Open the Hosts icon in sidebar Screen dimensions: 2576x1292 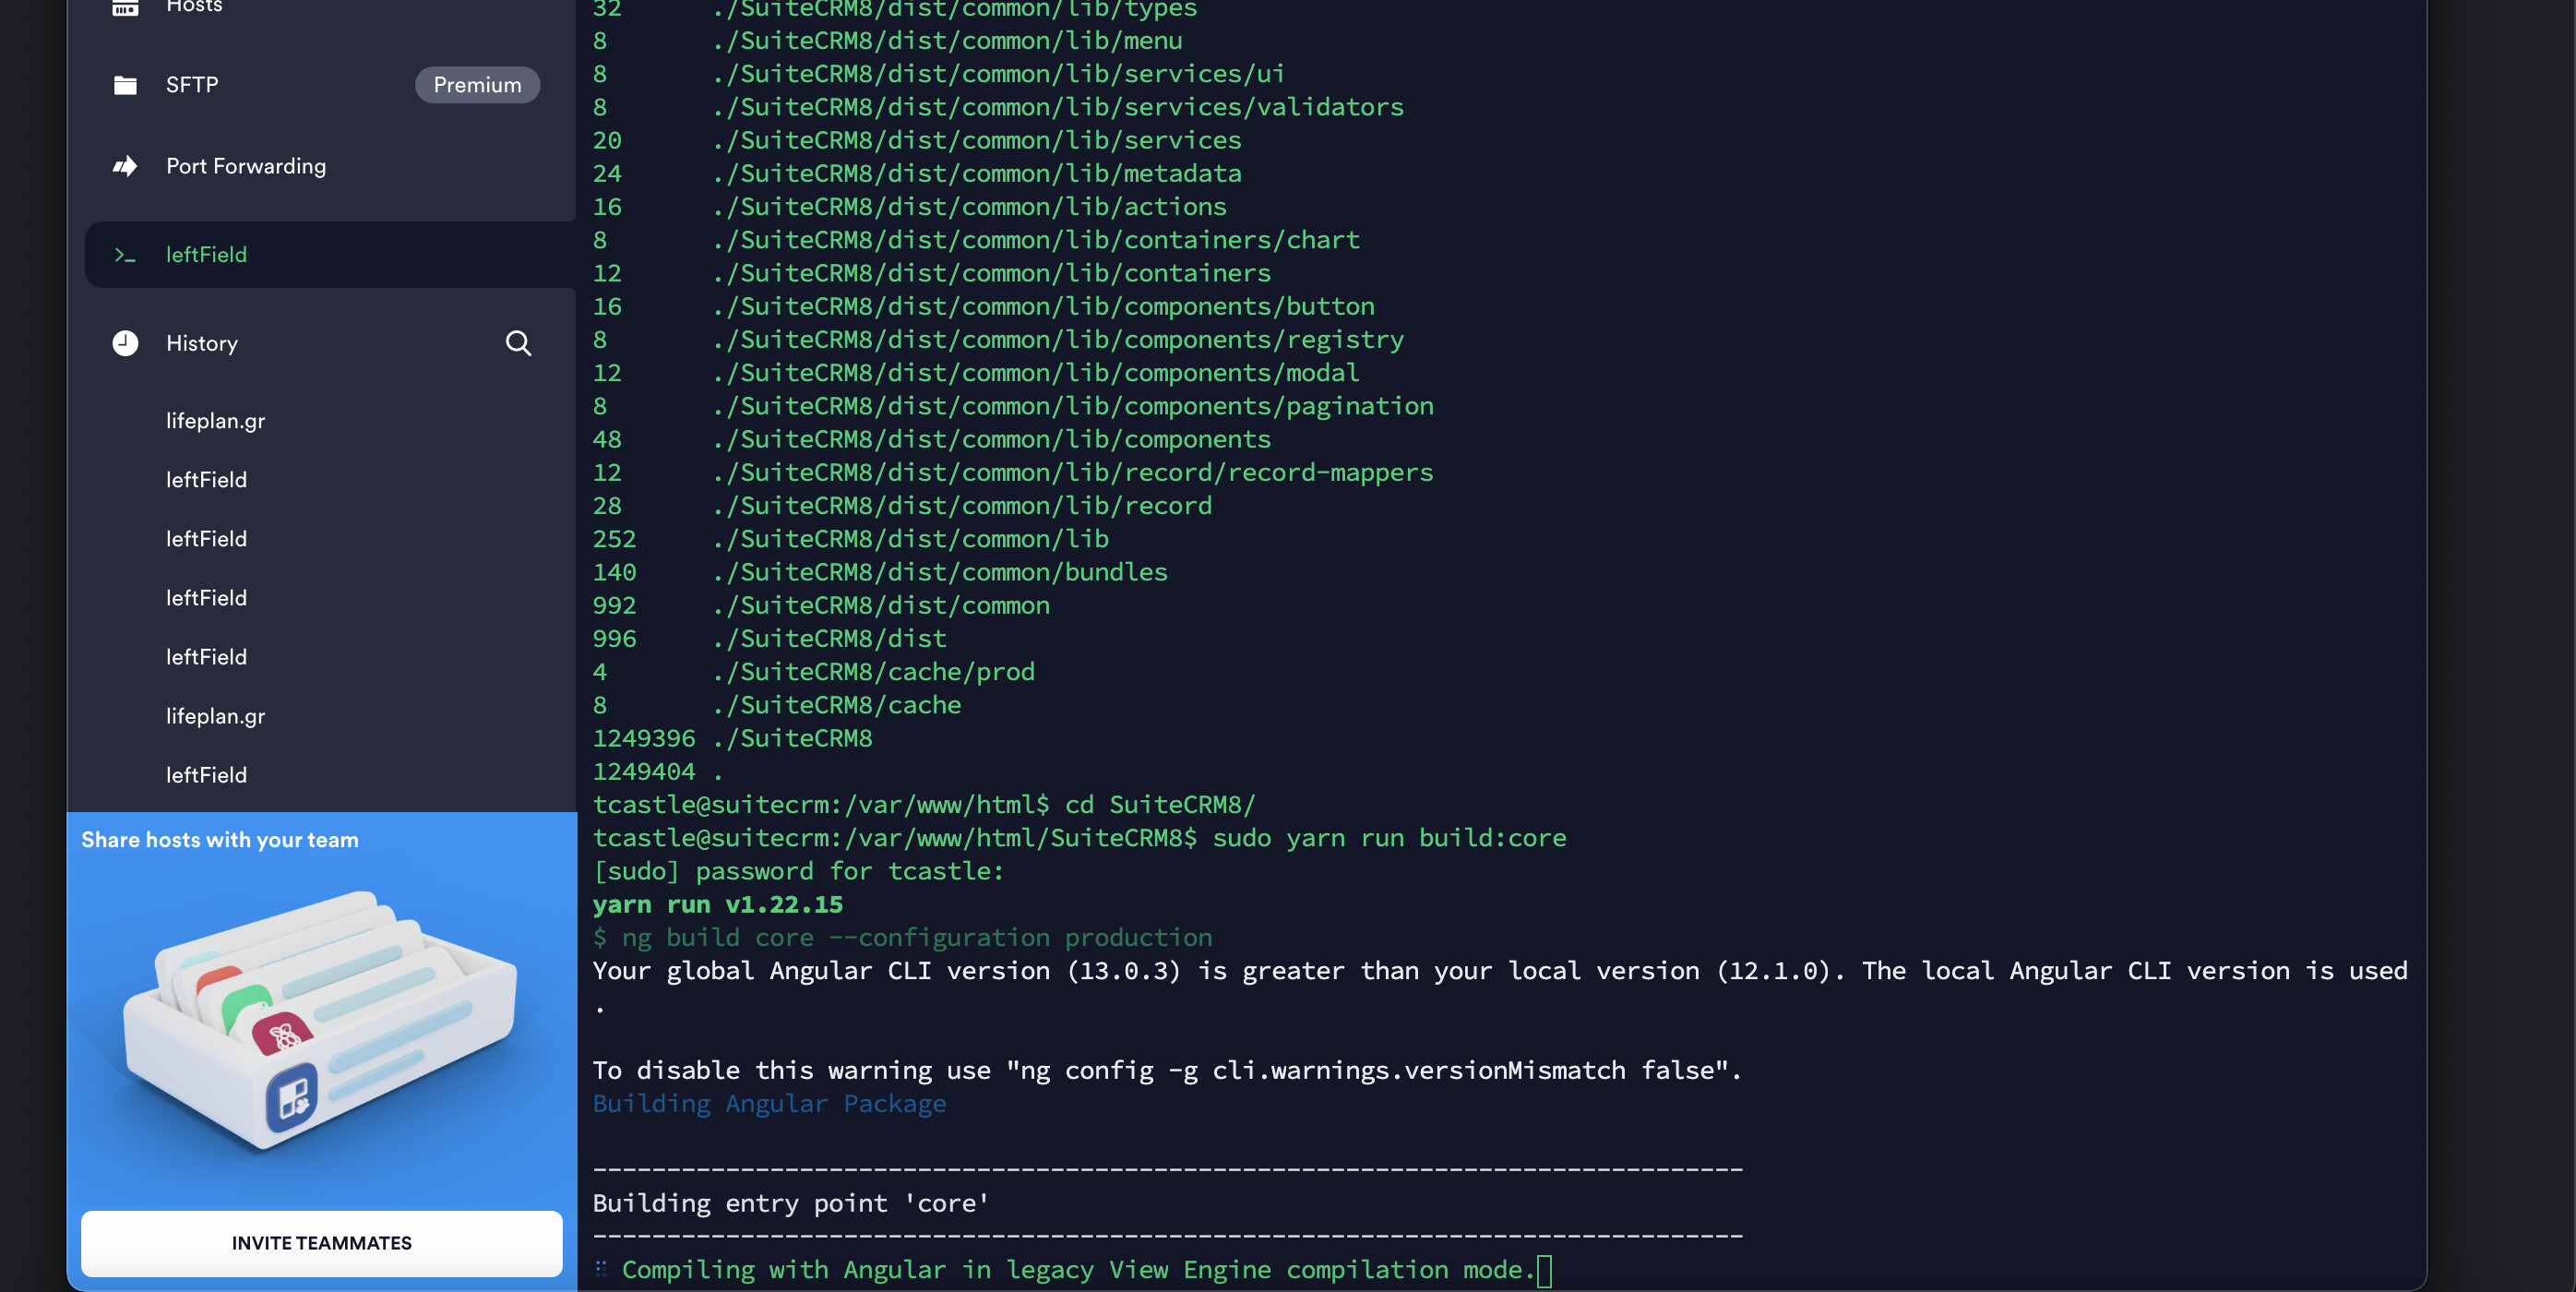point(125,8)
